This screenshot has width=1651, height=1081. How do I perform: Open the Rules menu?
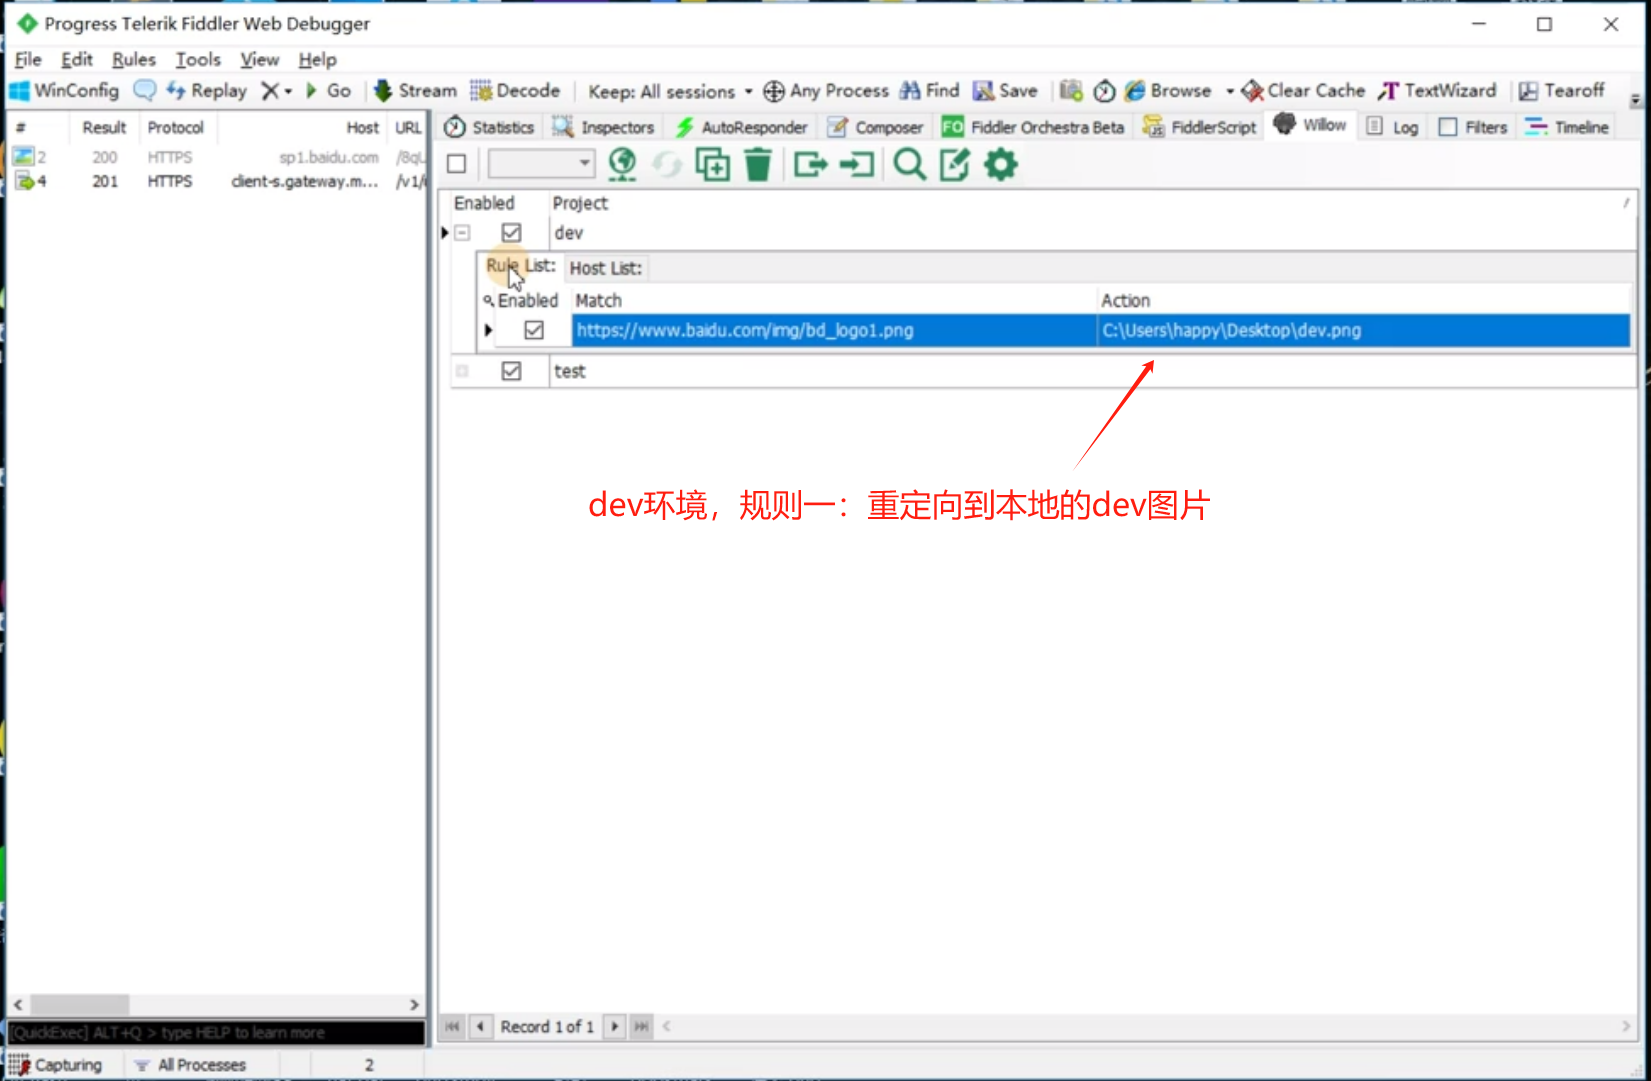(x=134, y=59)
